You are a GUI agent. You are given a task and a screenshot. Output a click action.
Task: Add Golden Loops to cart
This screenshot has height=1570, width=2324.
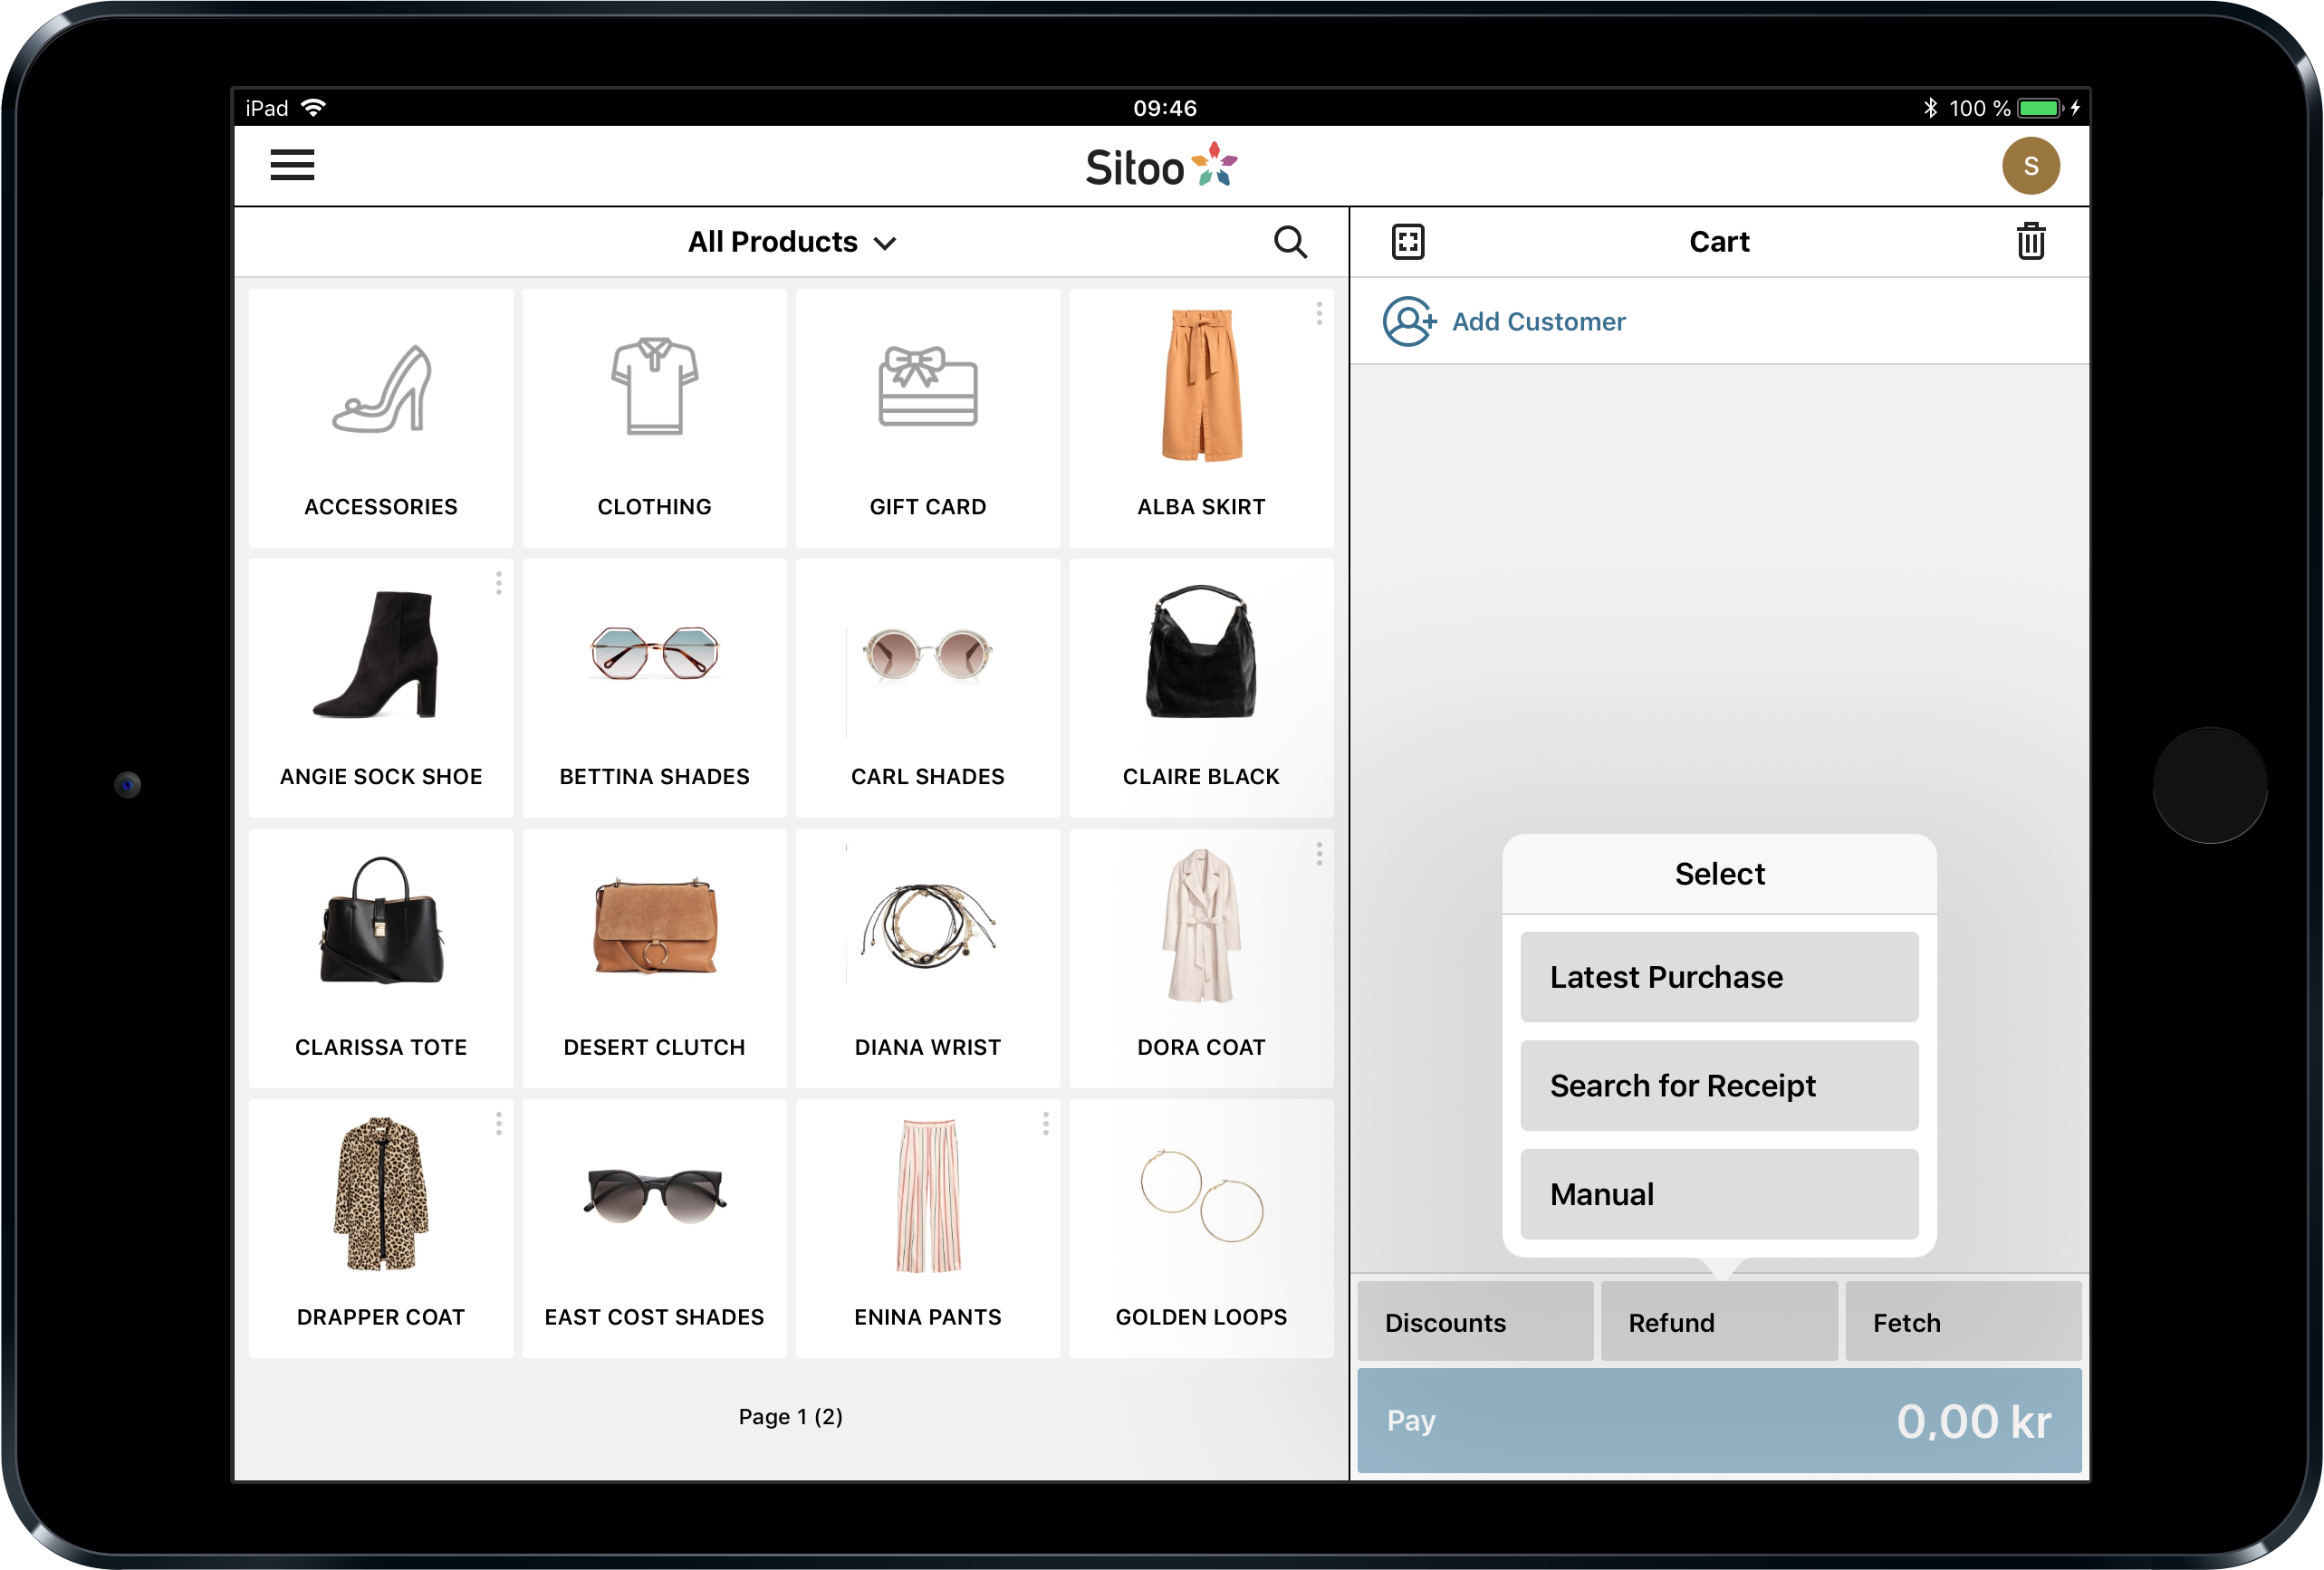(x=1201, y=1229)
